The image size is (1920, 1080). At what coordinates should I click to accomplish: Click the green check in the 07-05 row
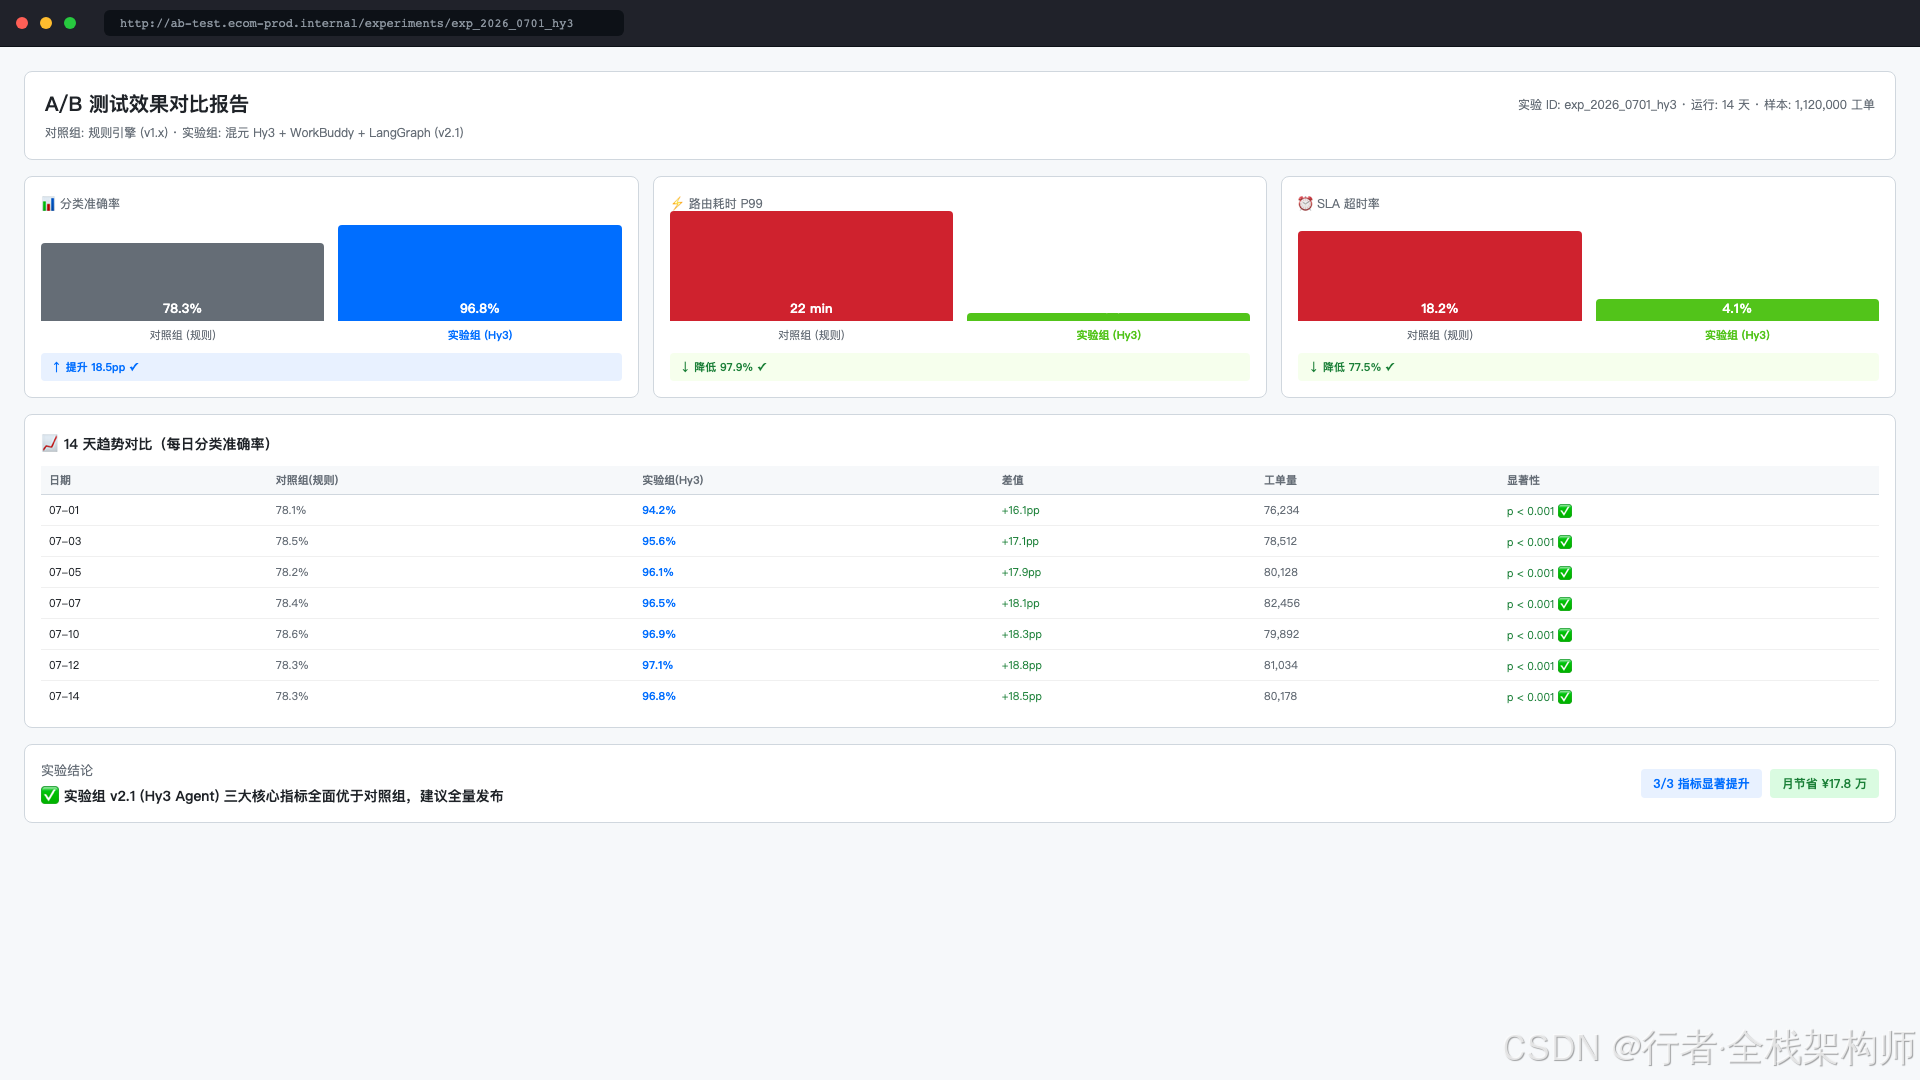pyautogui.click(x=1565, y=573)
